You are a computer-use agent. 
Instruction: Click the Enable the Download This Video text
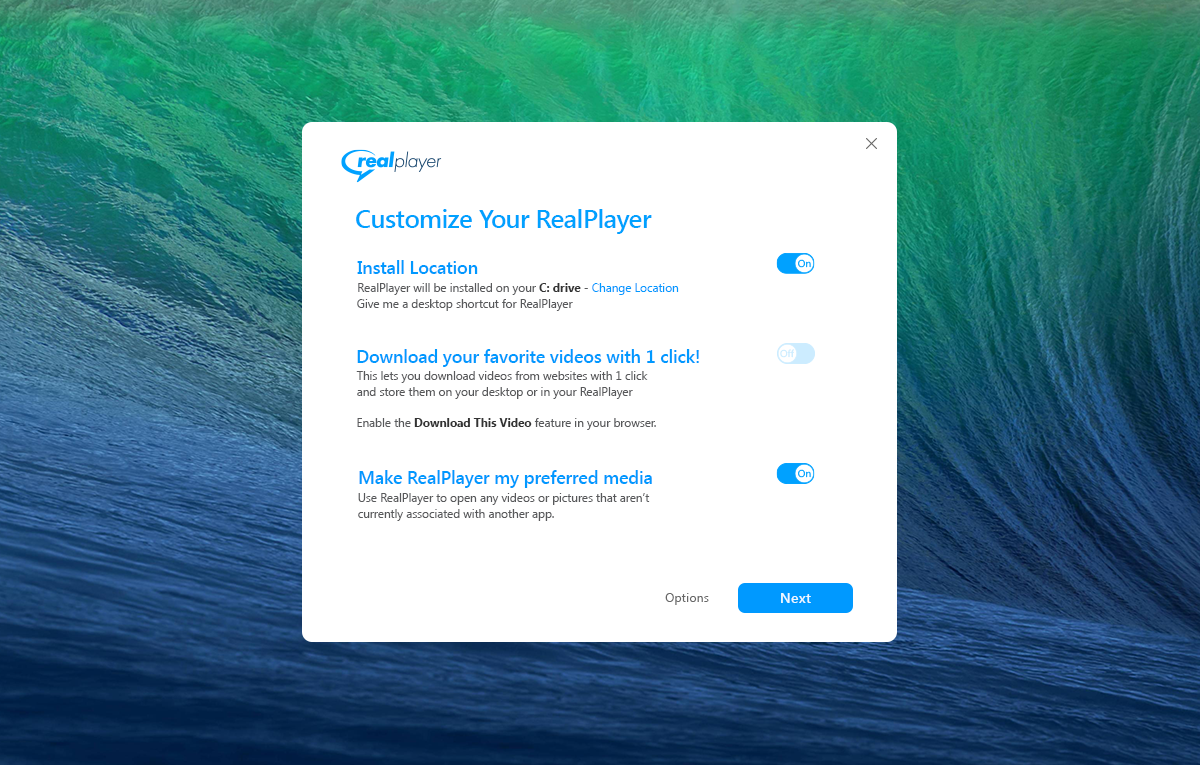pos(507,423)
